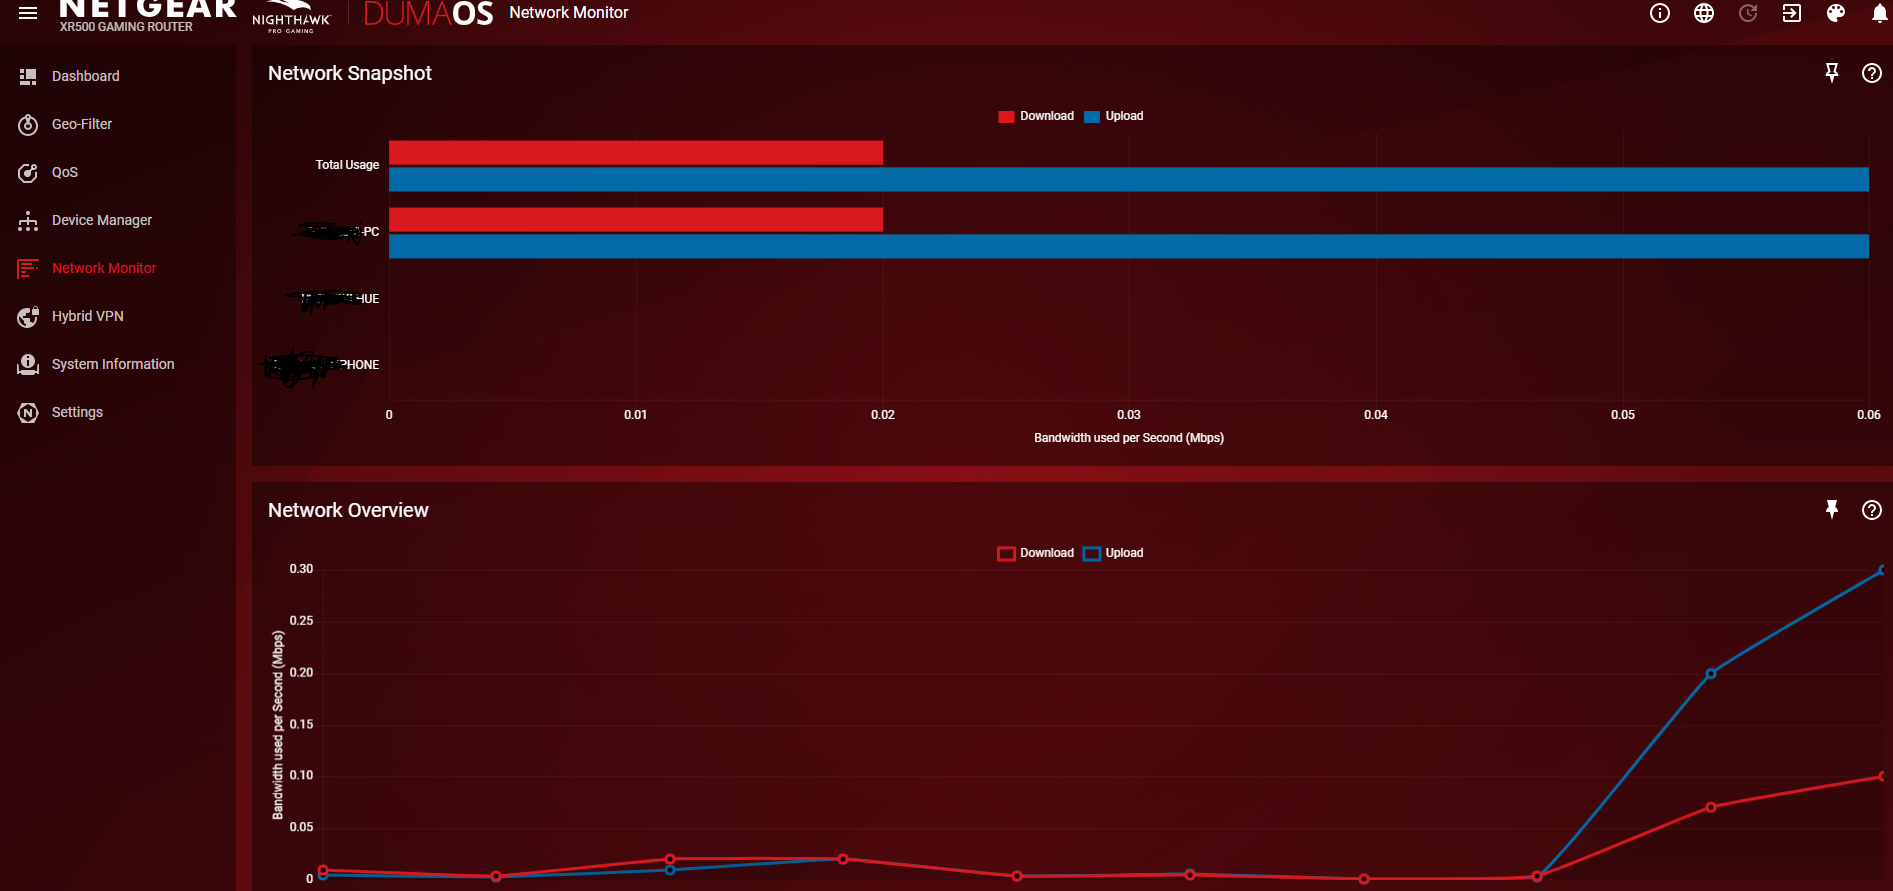
Task: Open QoS in the sidebar
Action: [64, 172]
